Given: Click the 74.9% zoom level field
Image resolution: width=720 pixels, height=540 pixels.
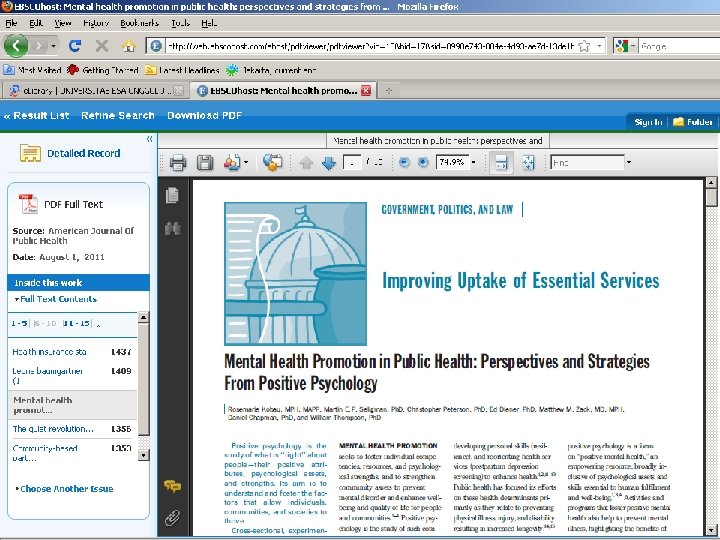Looking at the screenshot, I should point(452,162).
